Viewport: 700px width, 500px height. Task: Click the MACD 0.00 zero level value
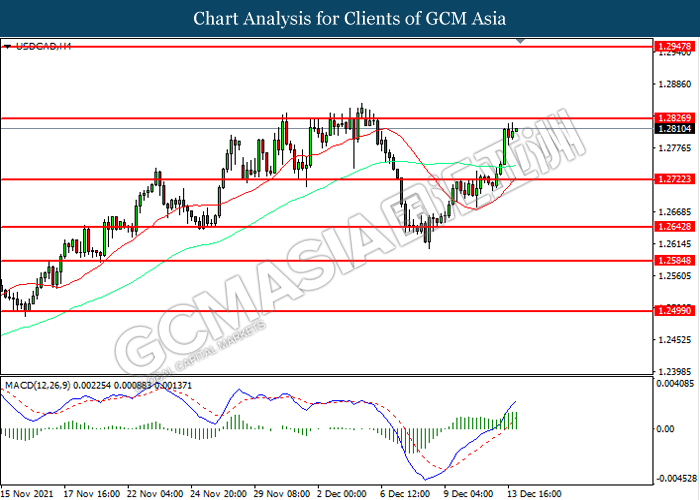665,429
